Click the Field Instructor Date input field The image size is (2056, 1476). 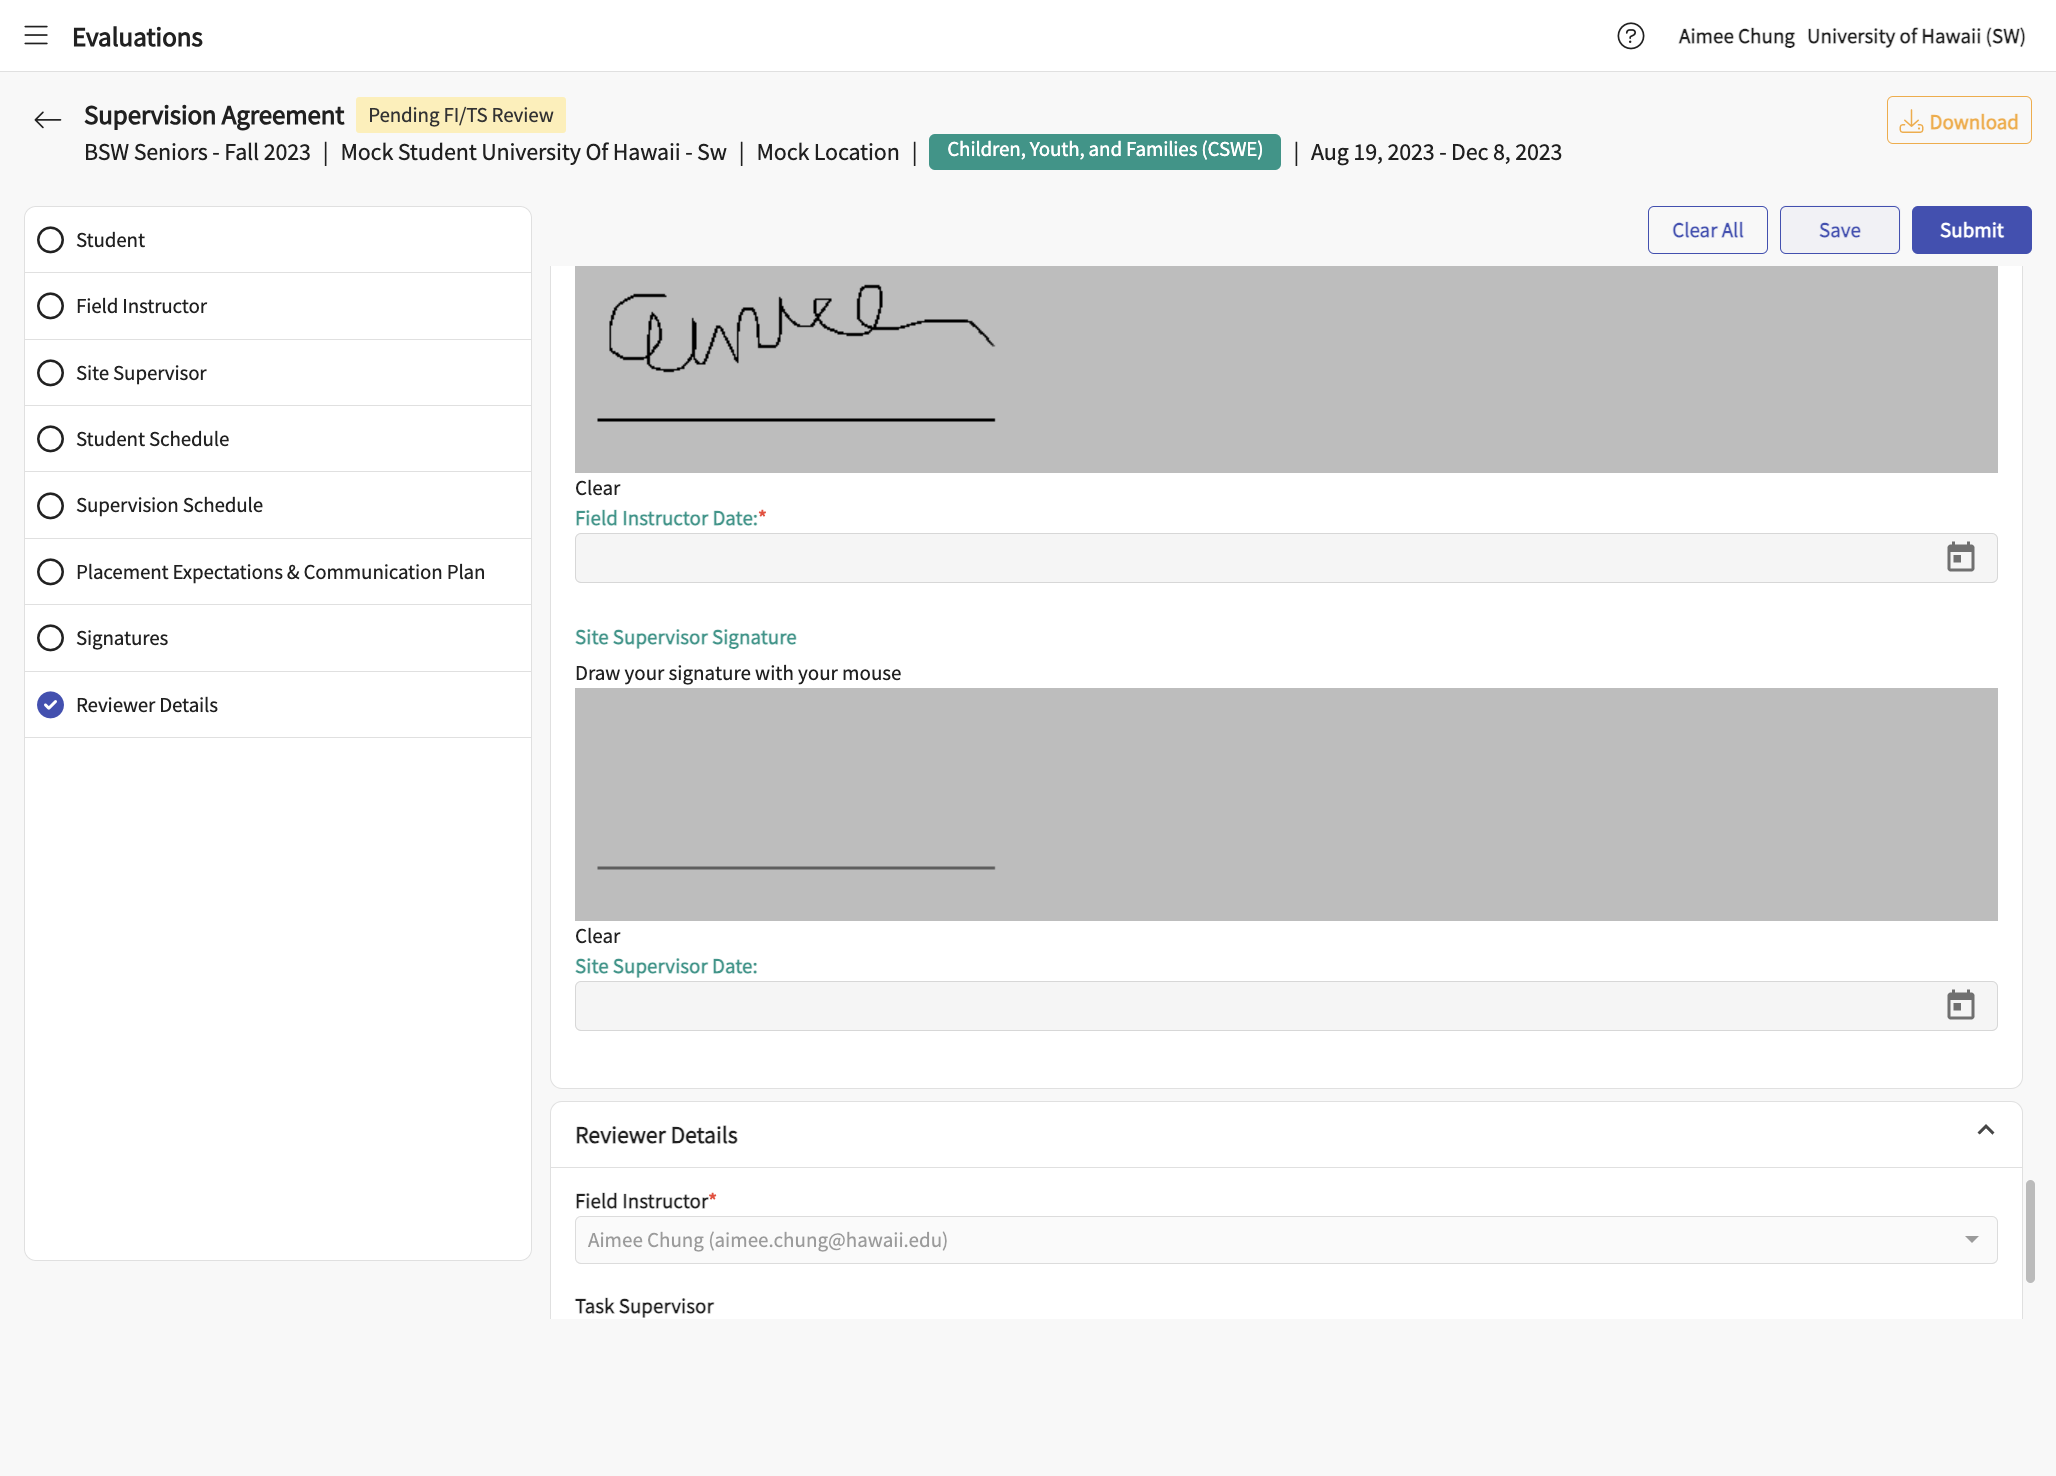pyautogui.click(x=1286, y=558)
